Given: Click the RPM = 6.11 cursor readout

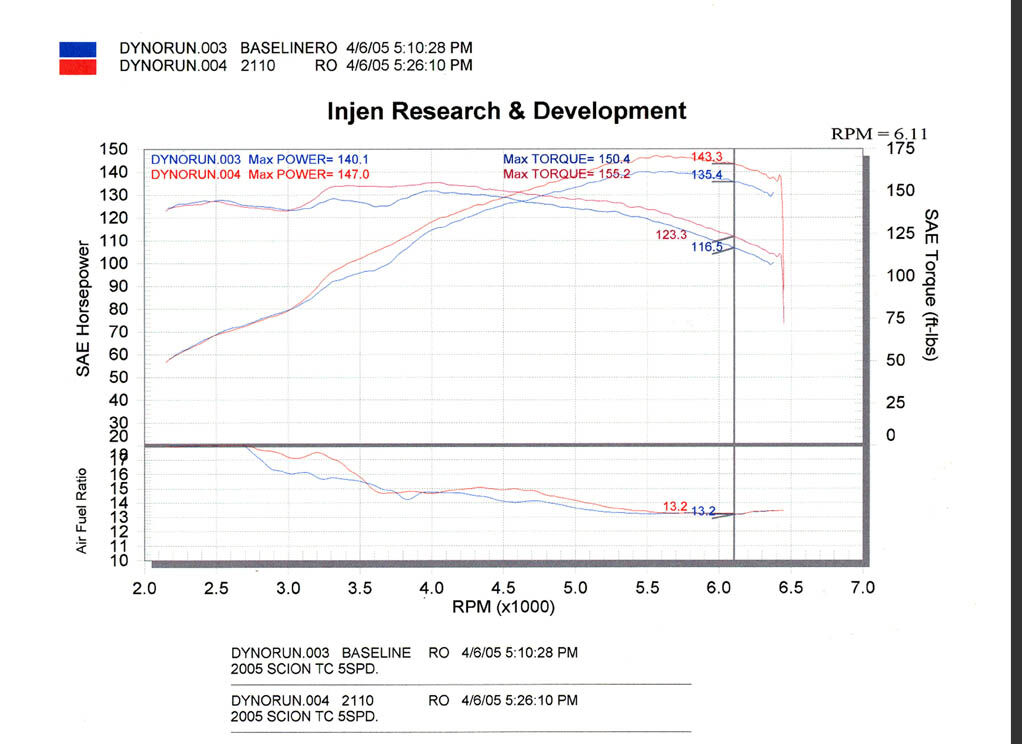Looking at the screenshot, I should (879, 134).
